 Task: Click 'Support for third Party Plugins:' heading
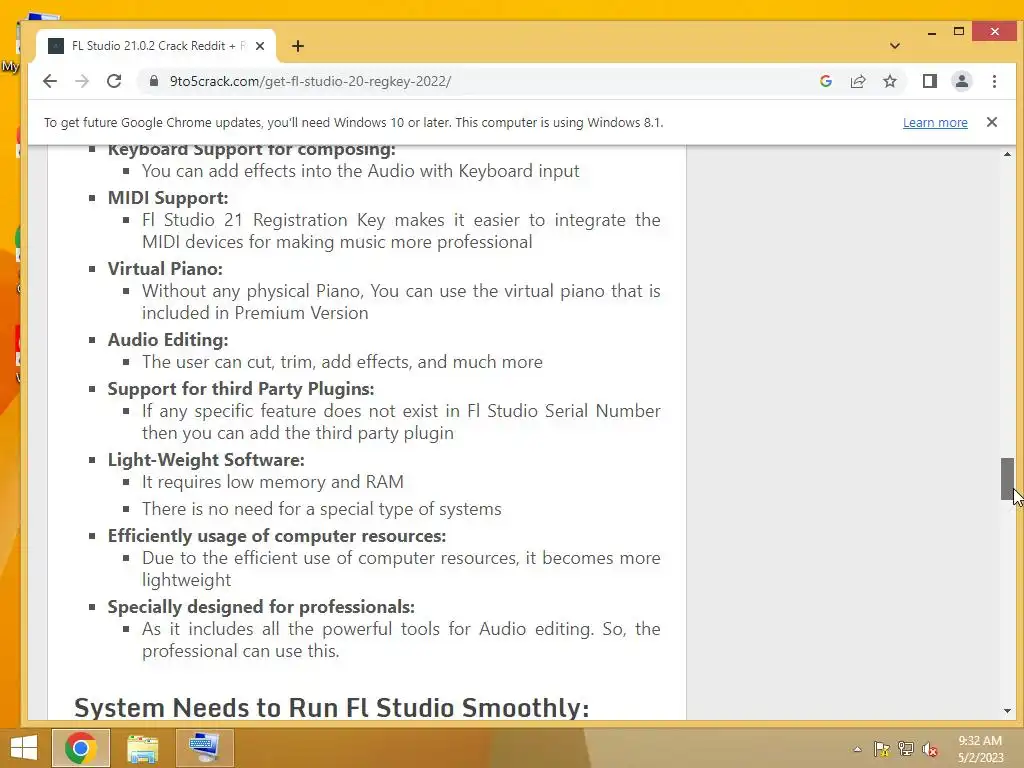[x=241, y=389]
